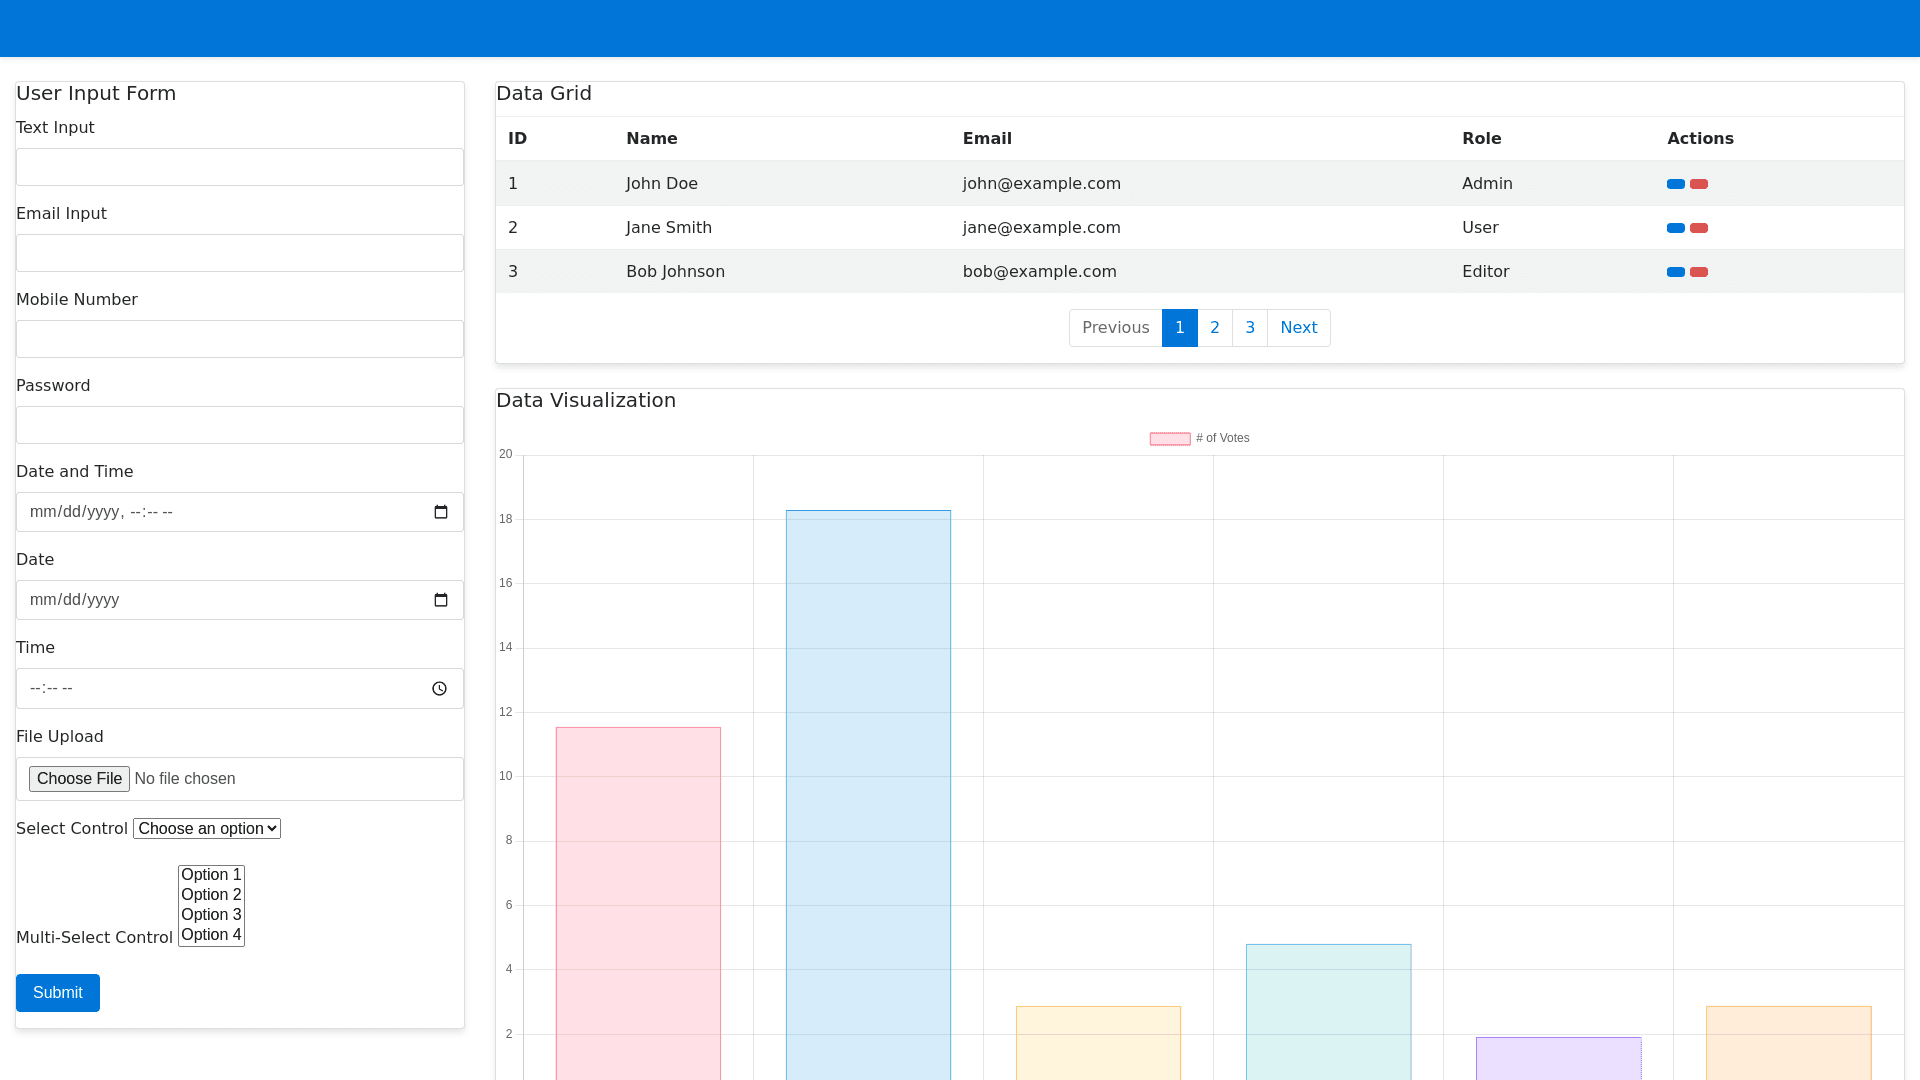Image resolution: width=1920 pixels, height=1080 pixels.
Task: Click blue edit button for Jane Smith
Action: pos(1675,228)
